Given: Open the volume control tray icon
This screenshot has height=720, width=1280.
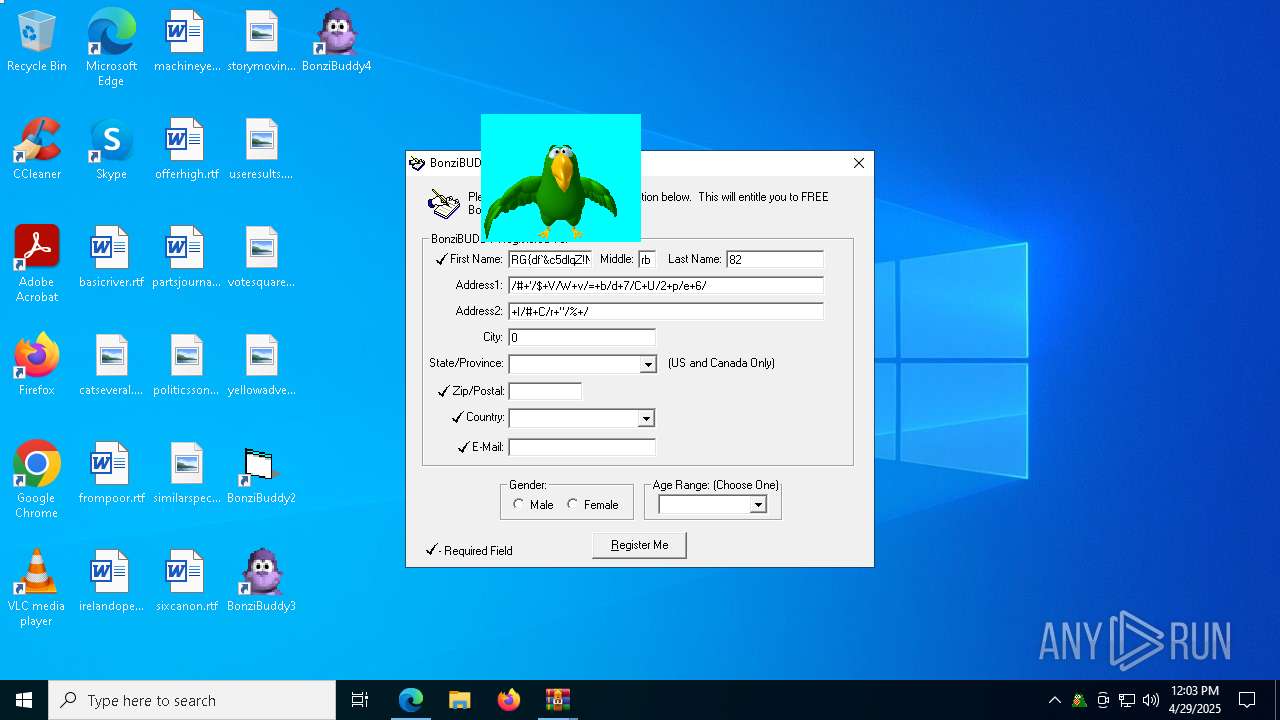Looking at the screenshot, I should [x=1151, y=700].
